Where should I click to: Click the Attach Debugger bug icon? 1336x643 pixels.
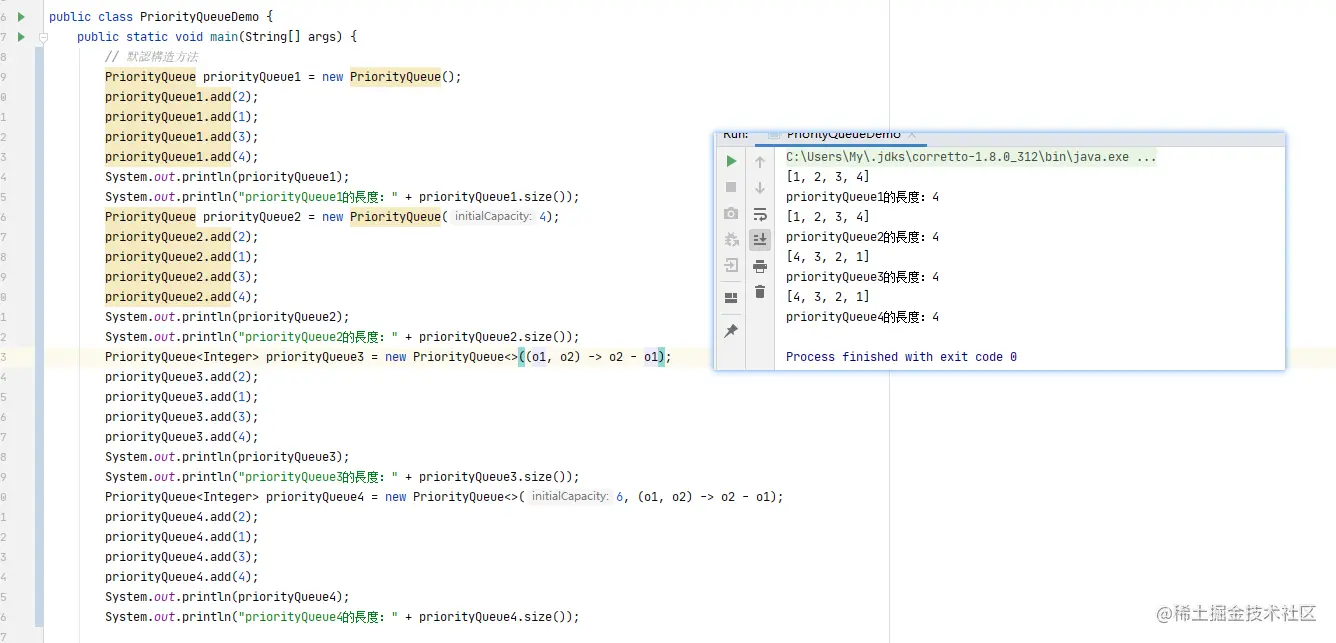731,239
